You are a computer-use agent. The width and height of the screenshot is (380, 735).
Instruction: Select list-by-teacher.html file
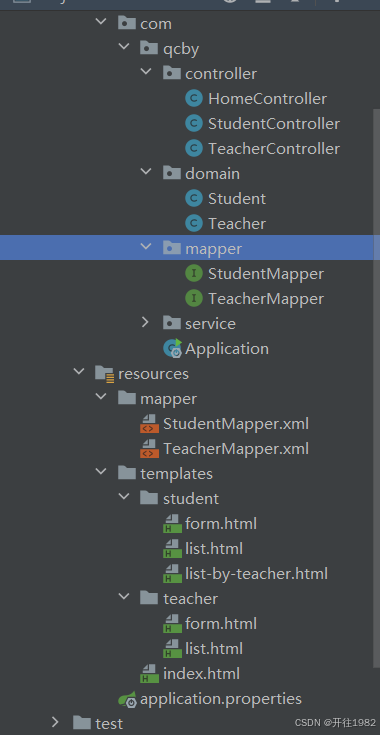(x=256, y=574)
